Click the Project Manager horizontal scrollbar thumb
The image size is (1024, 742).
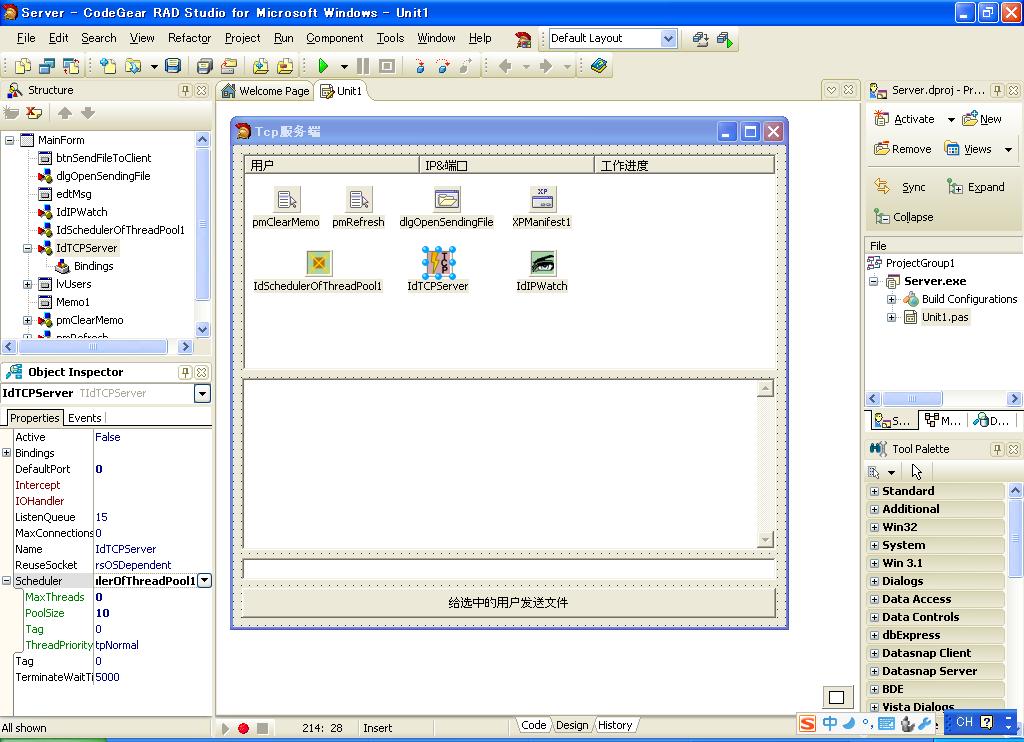pos(912,398)
